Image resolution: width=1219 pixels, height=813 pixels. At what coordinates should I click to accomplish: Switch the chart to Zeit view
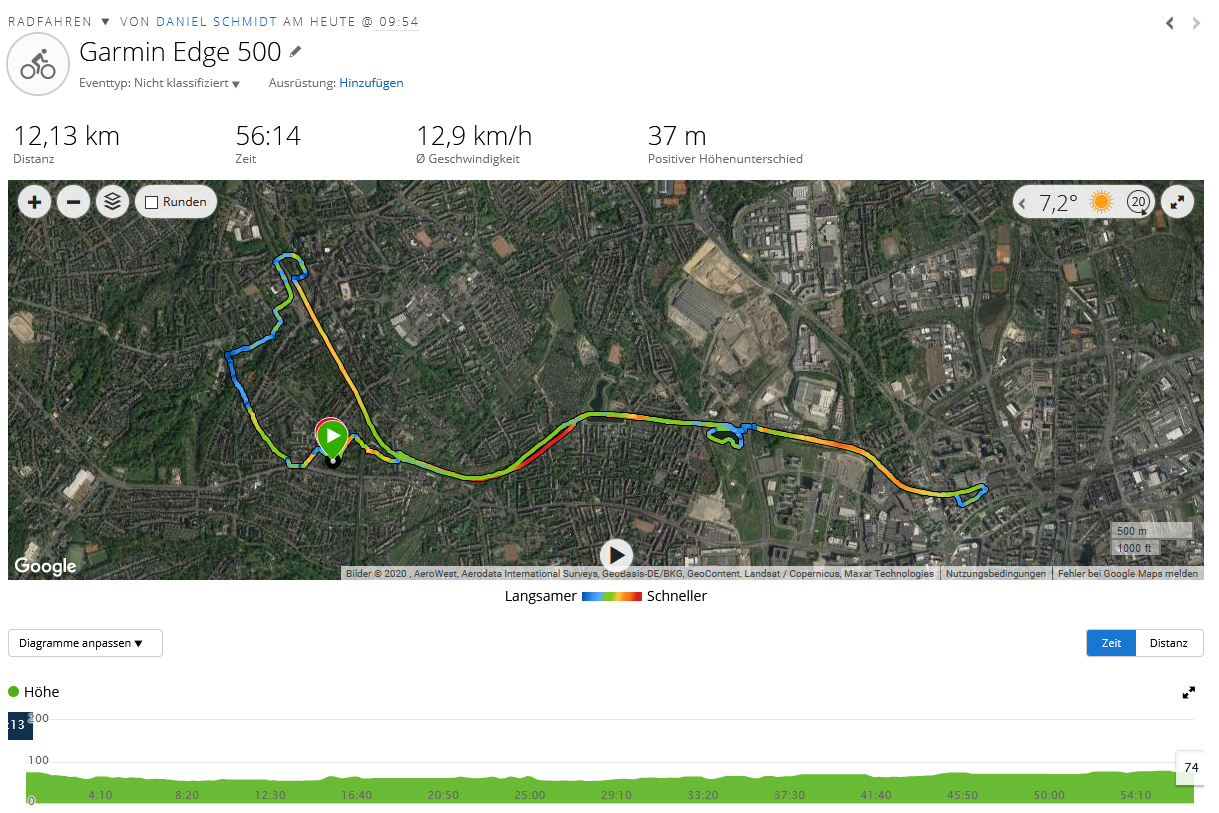coord(1111,643)
